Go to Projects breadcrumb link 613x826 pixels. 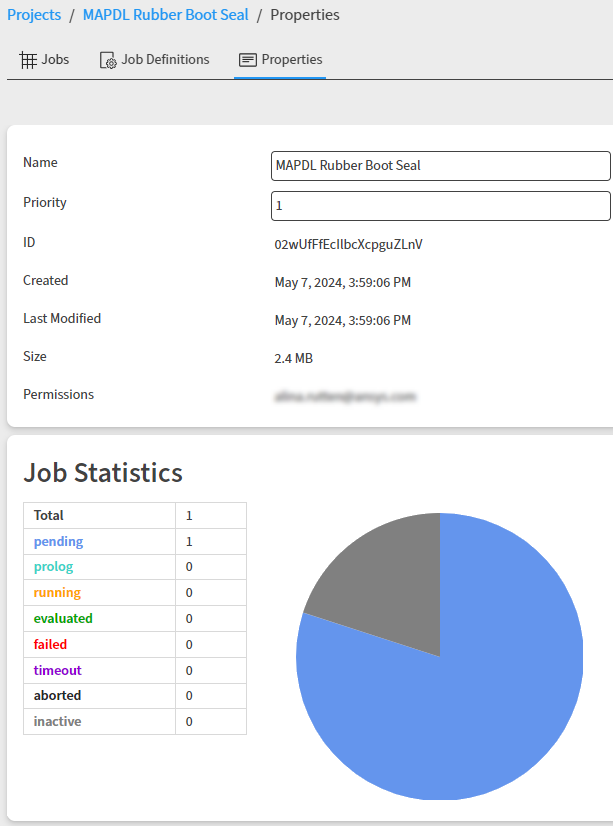coord(34,15)
